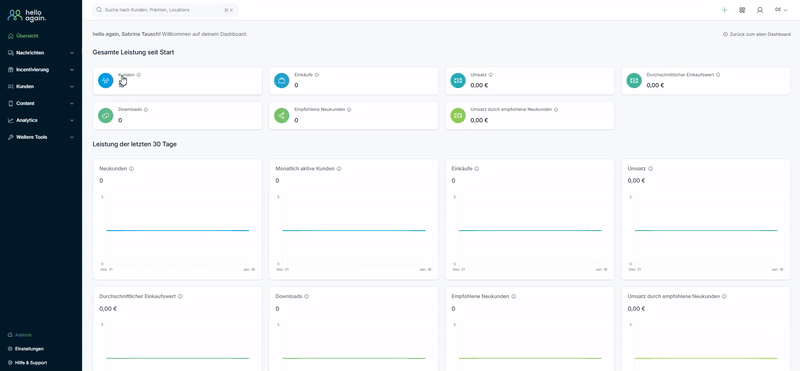
Task: Click the 'Gesamte Leistung seit Start' heading
Action: (x=133, y=53)
